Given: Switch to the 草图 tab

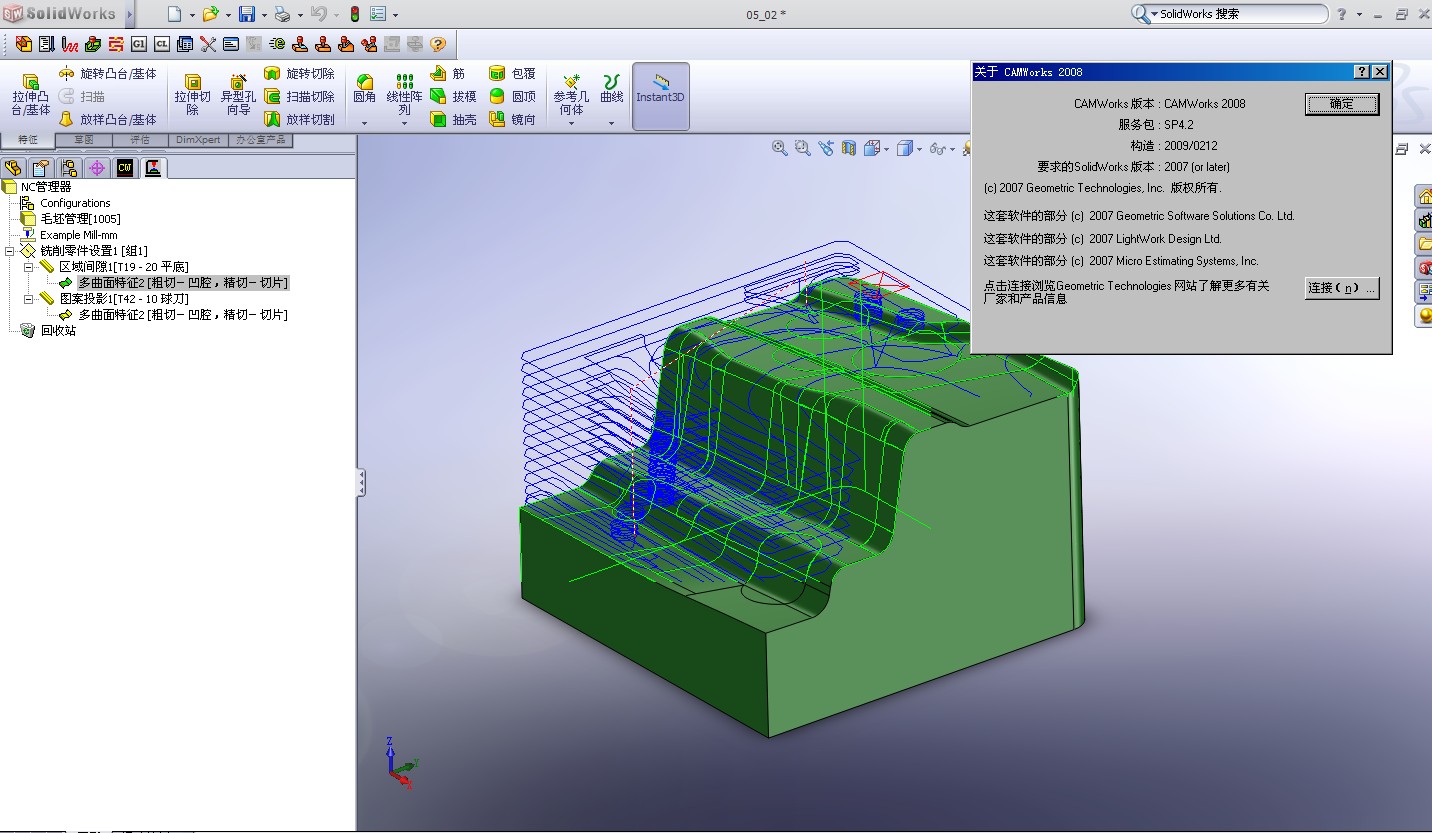Looking at the screenshot, I should [x=84, y=140].
